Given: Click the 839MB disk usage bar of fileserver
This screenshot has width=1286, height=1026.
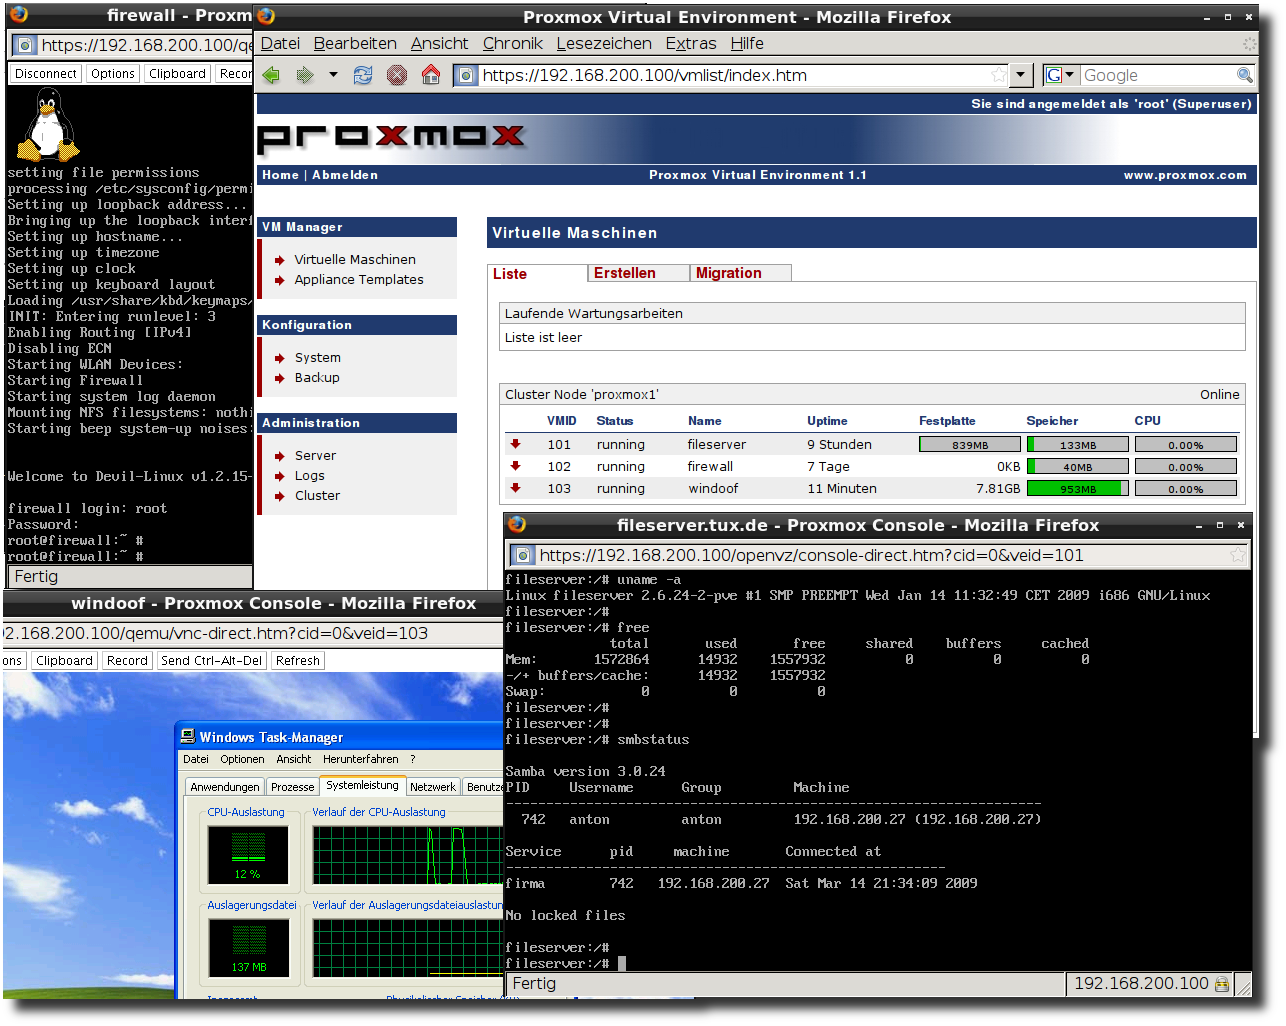Looking at the screenshot, I should point(970,445).
